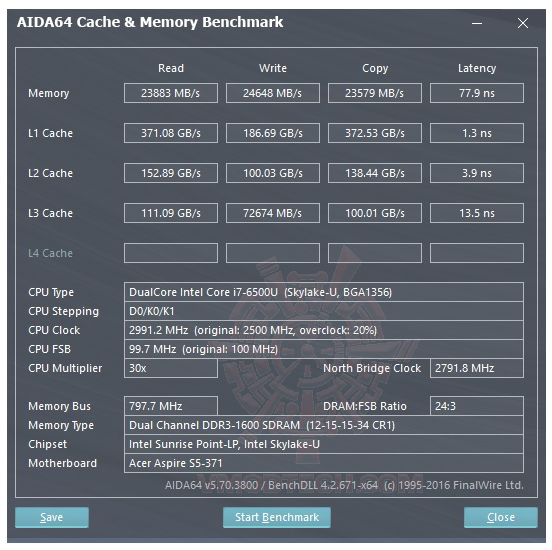Screen dimensions: 552x550
Task: Select Memory Read value 23883 MB/s
Action: (x=171, y=93)
